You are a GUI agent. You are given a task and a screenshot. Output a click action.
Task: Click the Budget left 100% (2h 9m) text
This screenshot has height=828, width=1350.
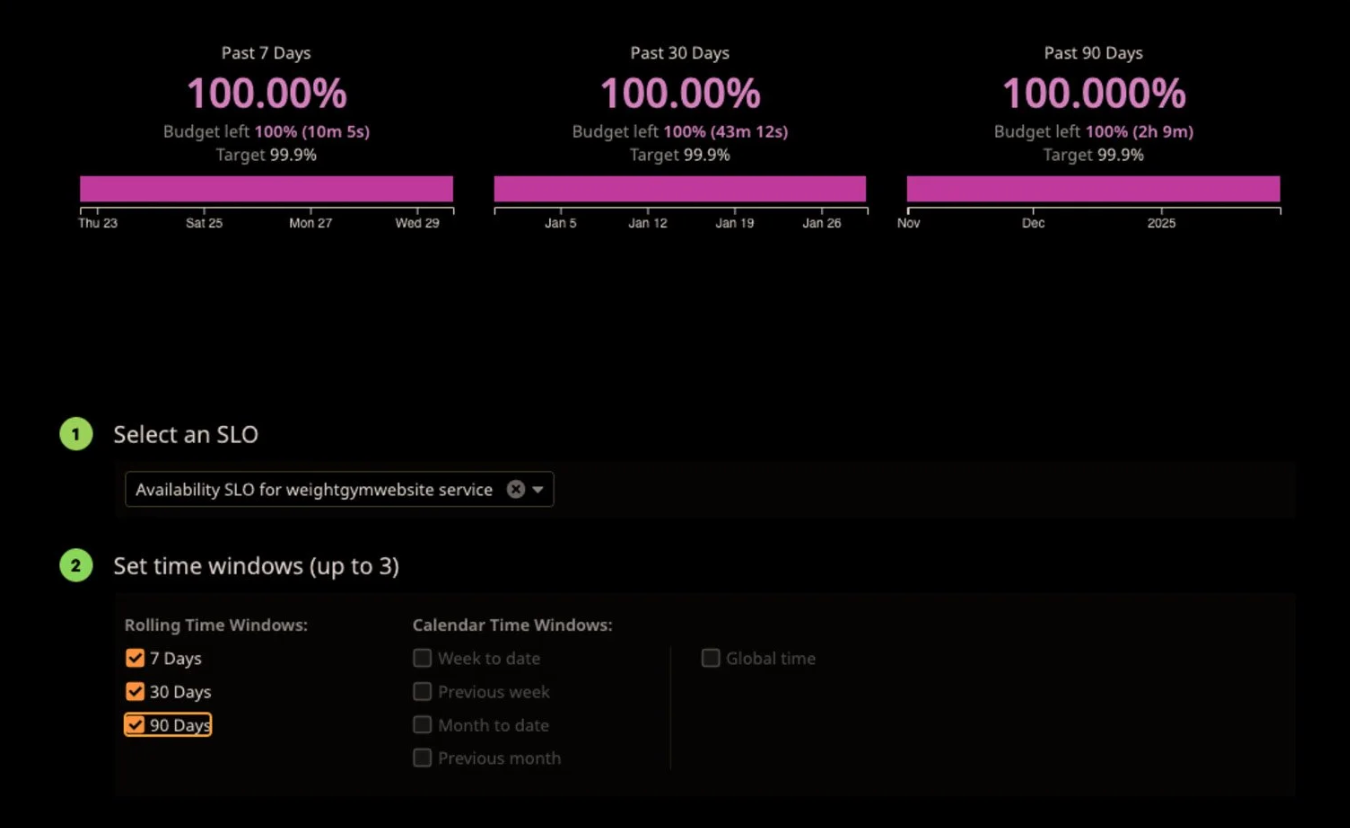tap(1093, 132)
